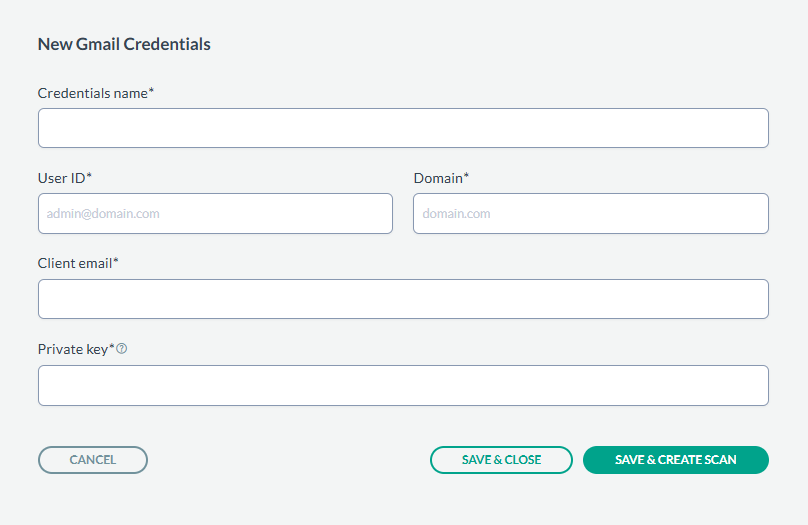Click the help icon beside Private key
Image resolution: width=808 pixels, height=525 pixels.
[122, 350]
